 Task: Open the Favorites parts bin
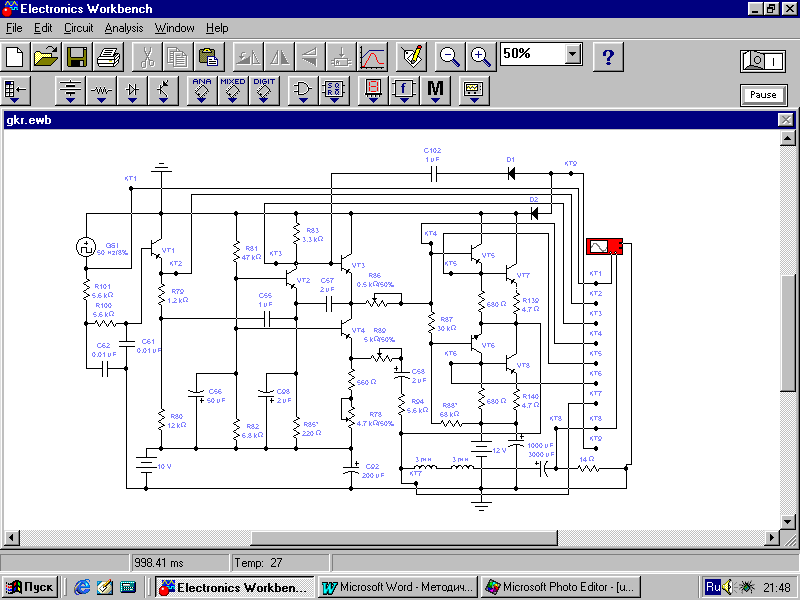[15, 91]
